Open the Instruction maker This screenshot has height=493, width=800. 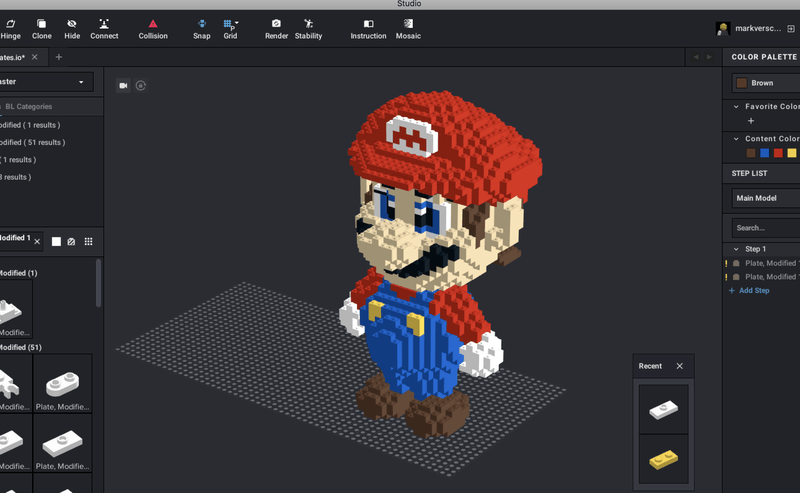pos(368,28)
